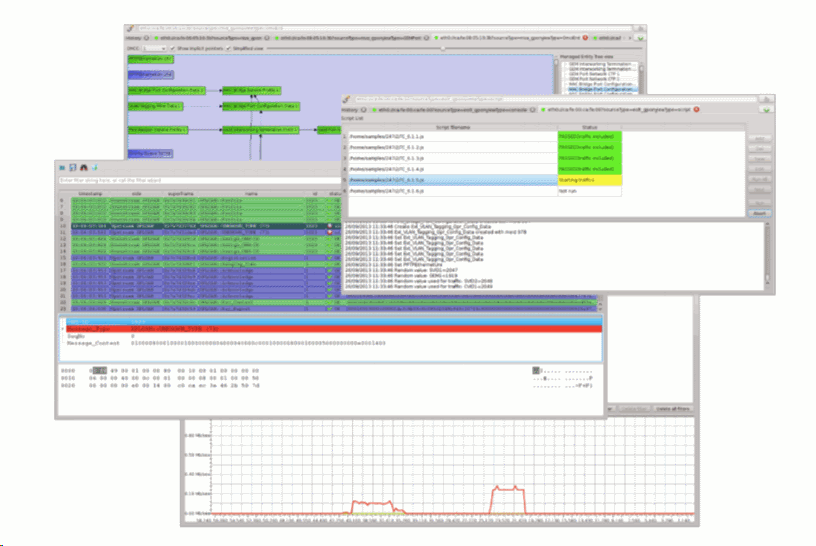Toggle the Simplified view checkbox
The image size is (816, 546).
pos(229,47)
